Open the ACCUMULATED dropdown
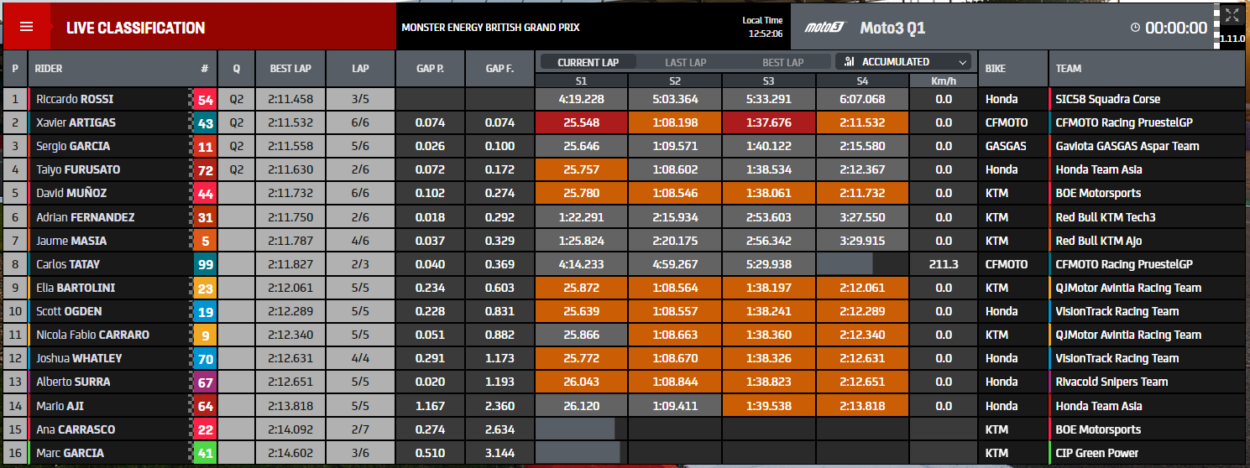This screenshot has height=468, width=1250. point(903,62)
